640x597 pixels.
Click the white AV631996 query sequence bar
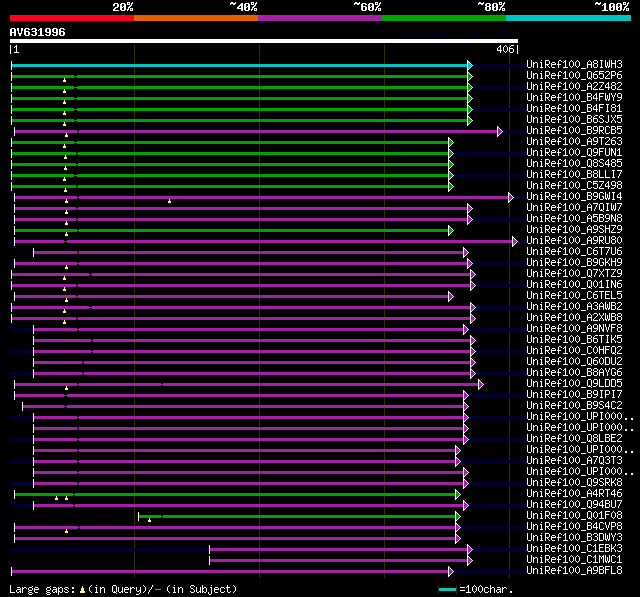[264, 41]
